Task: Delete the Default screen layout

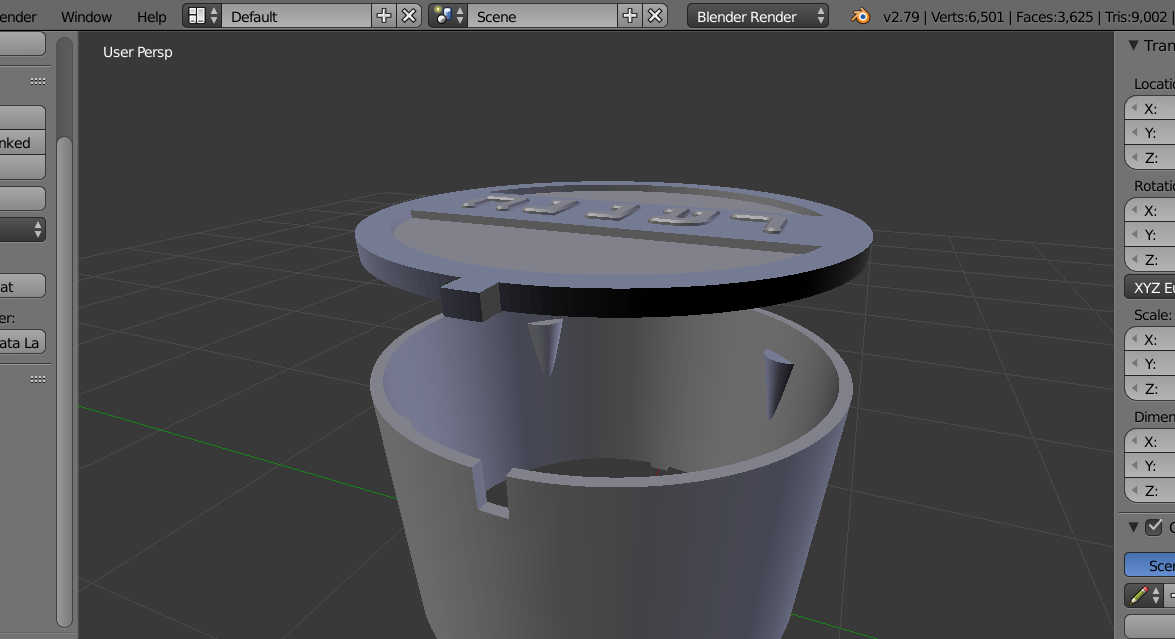Action: (409, 16)
